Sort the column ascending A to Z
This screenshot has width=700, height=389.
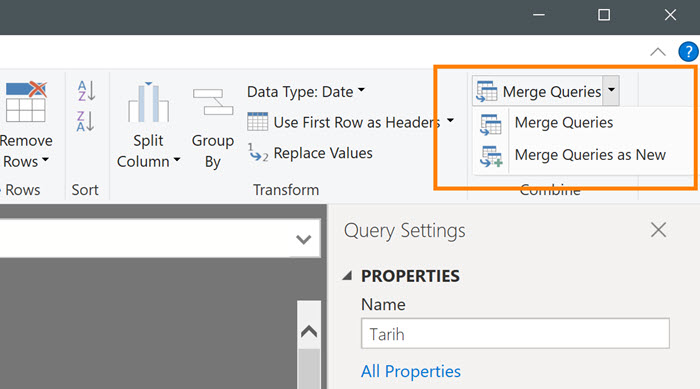[86, 91]
